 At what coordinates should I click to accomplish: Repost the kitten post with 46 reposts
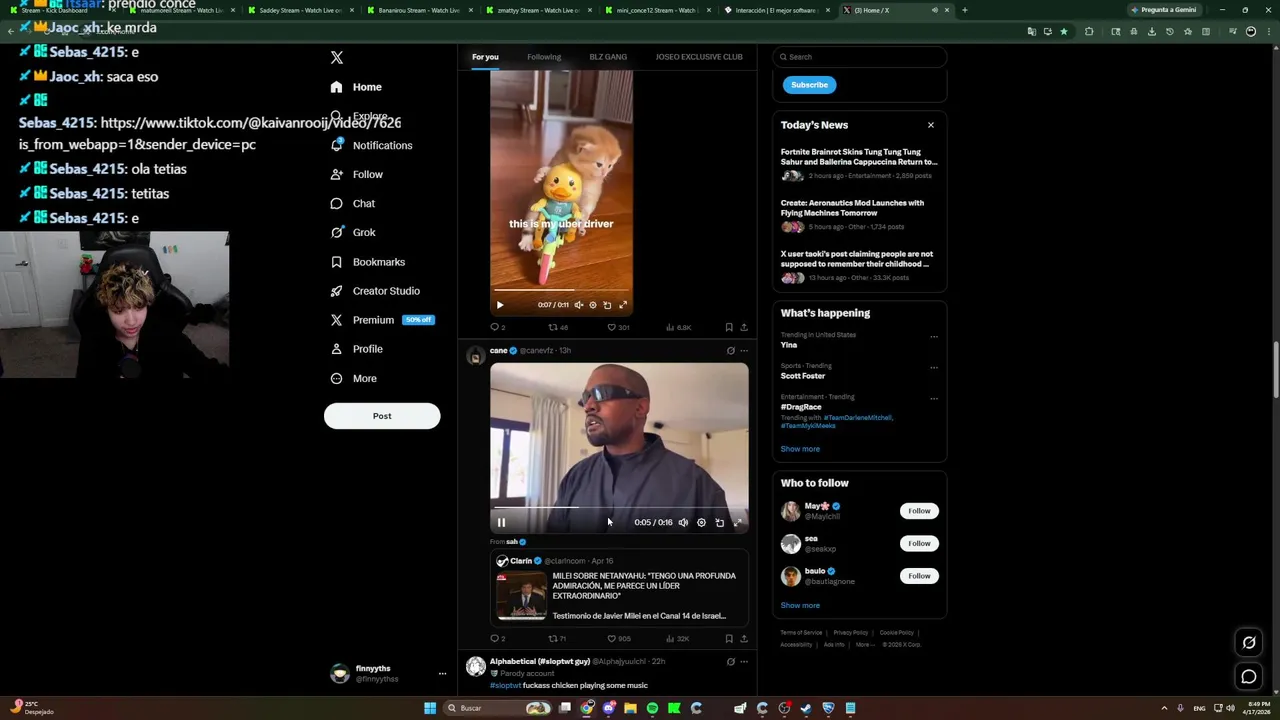(x=558, y=327)
